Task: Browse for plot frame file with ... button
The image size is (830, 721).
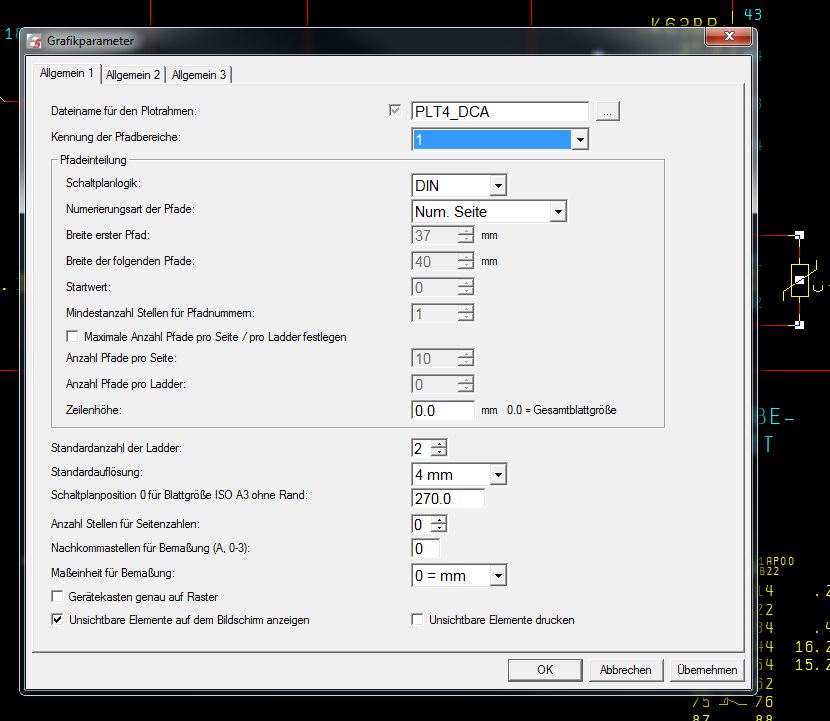Action: point(608,112)
